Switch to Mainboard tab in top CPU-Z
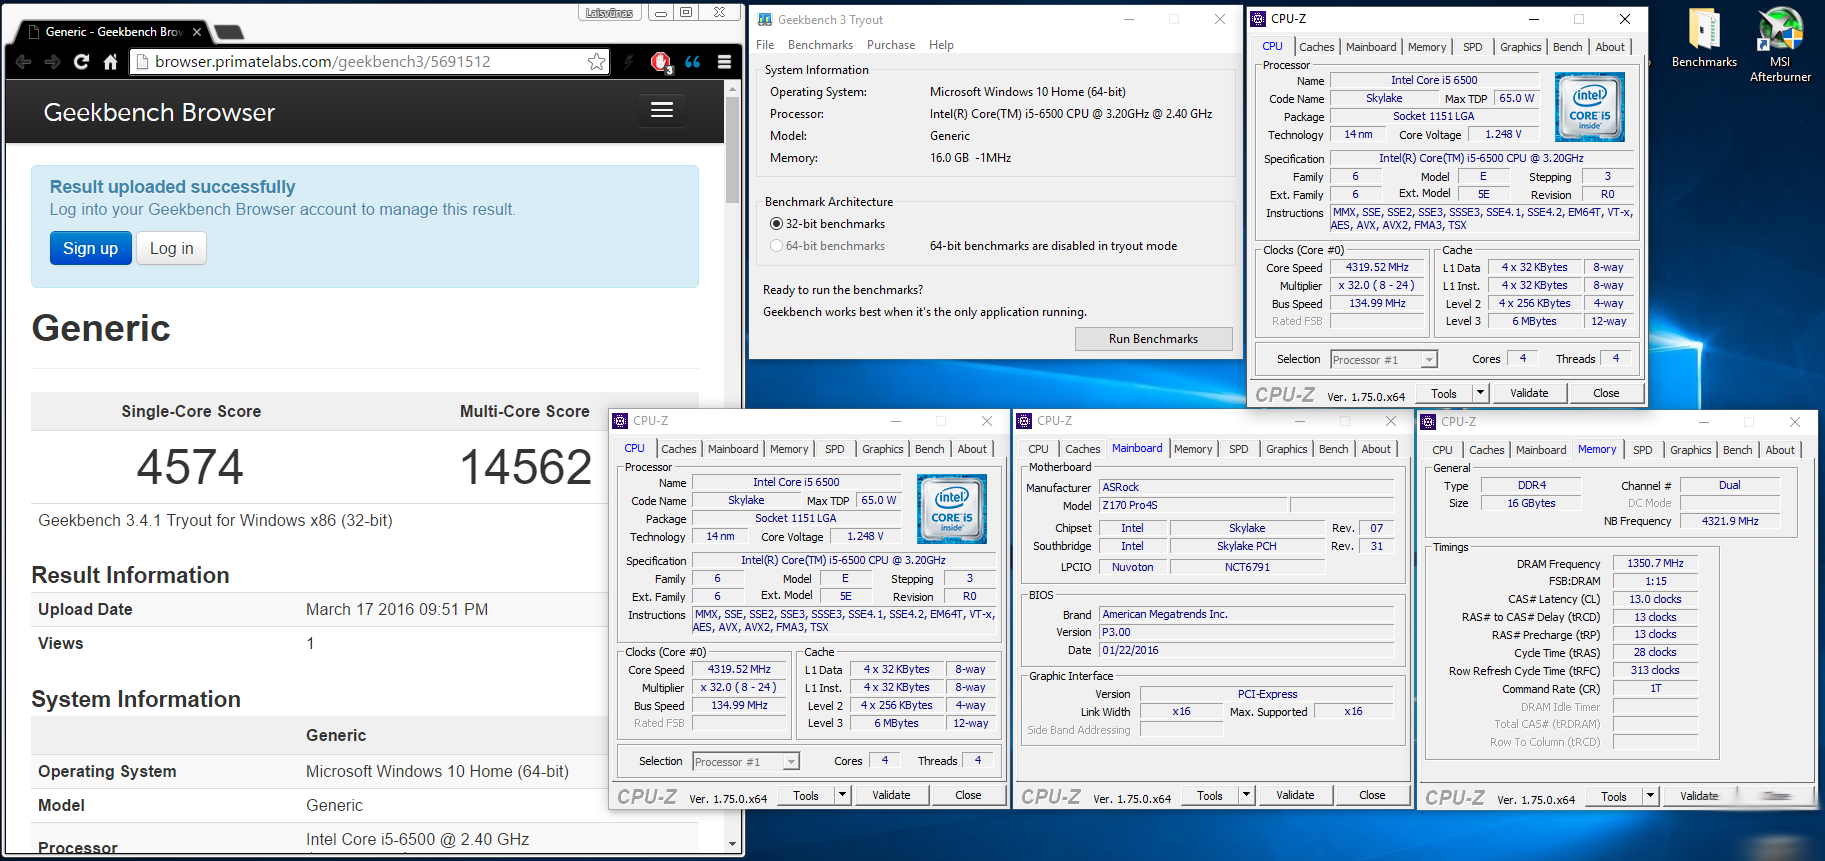 tap(1371, 47)
